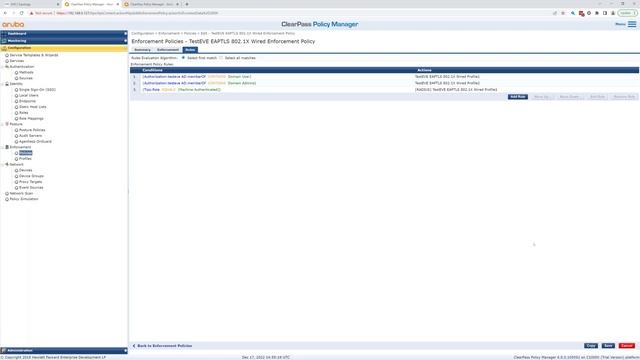Close the first browser tab

click(58, 4)
